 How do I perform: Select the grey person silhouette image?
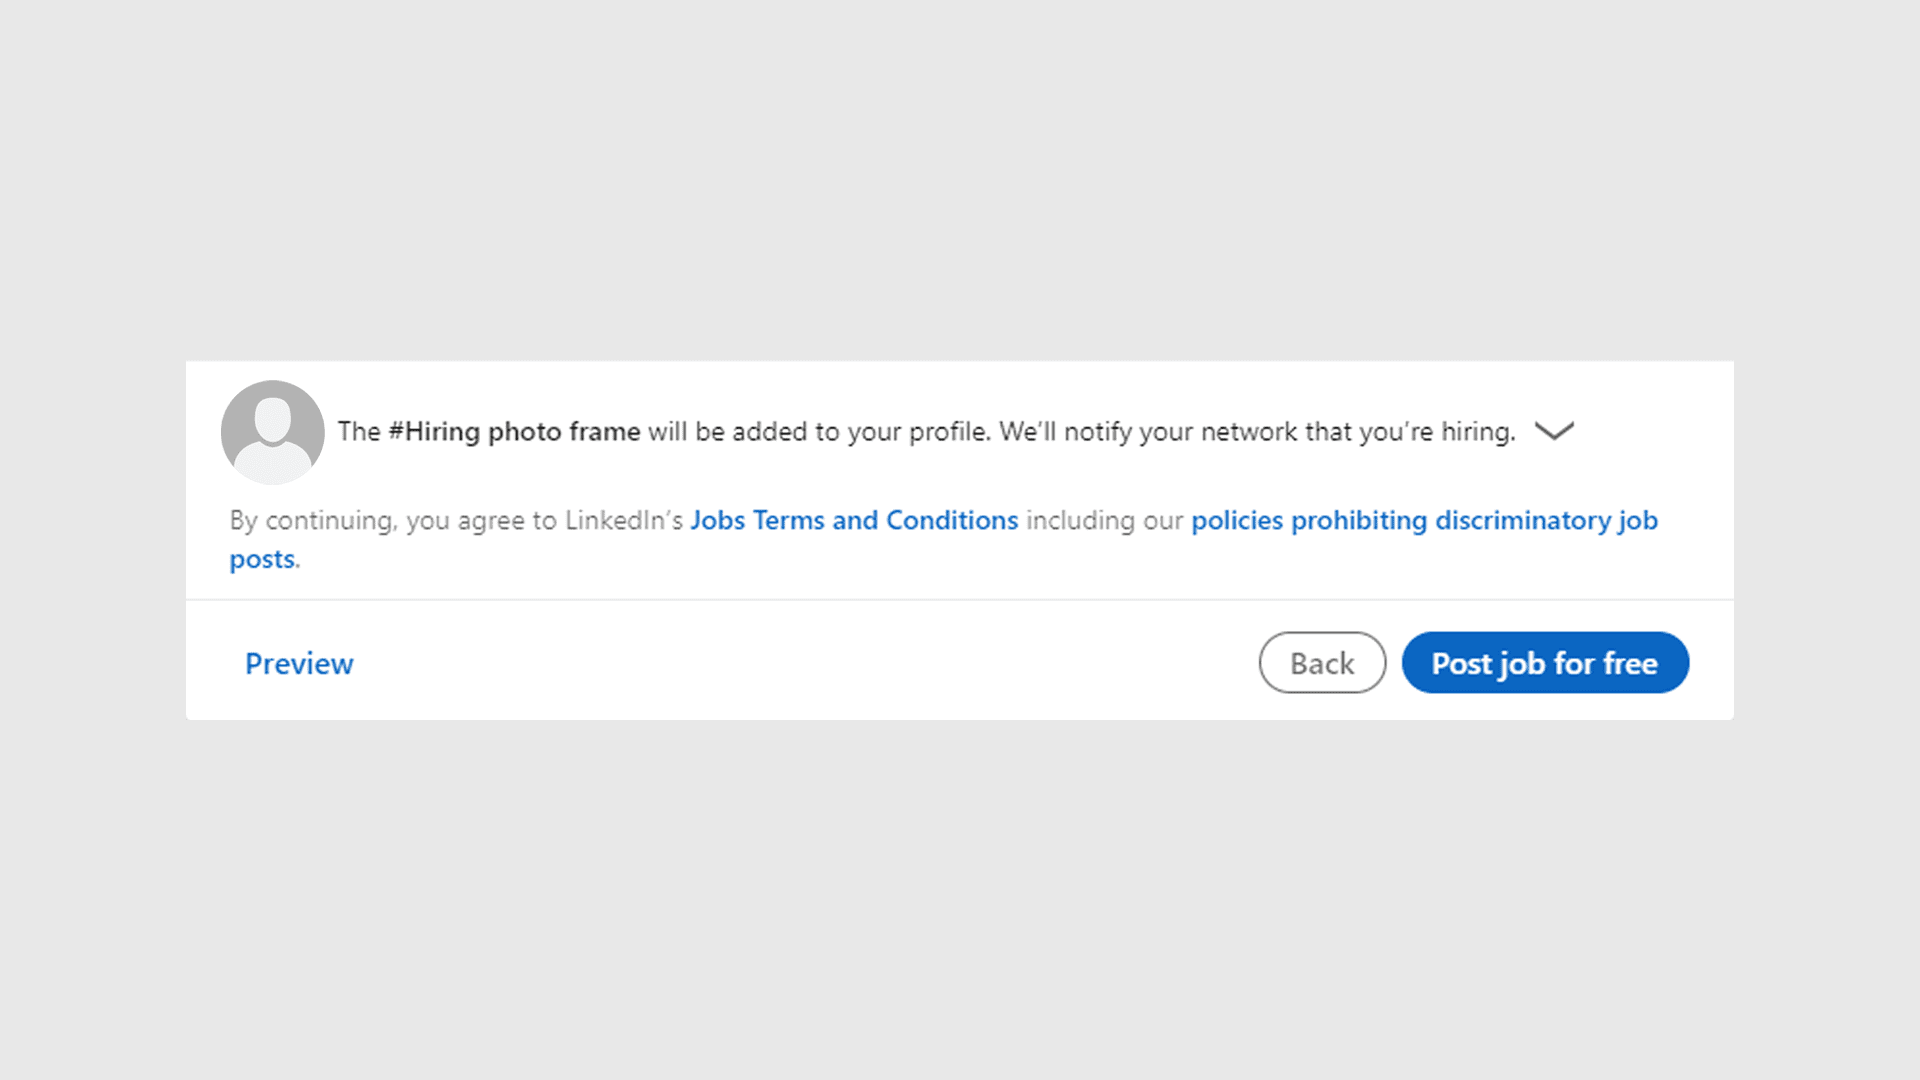click(272, 432)
